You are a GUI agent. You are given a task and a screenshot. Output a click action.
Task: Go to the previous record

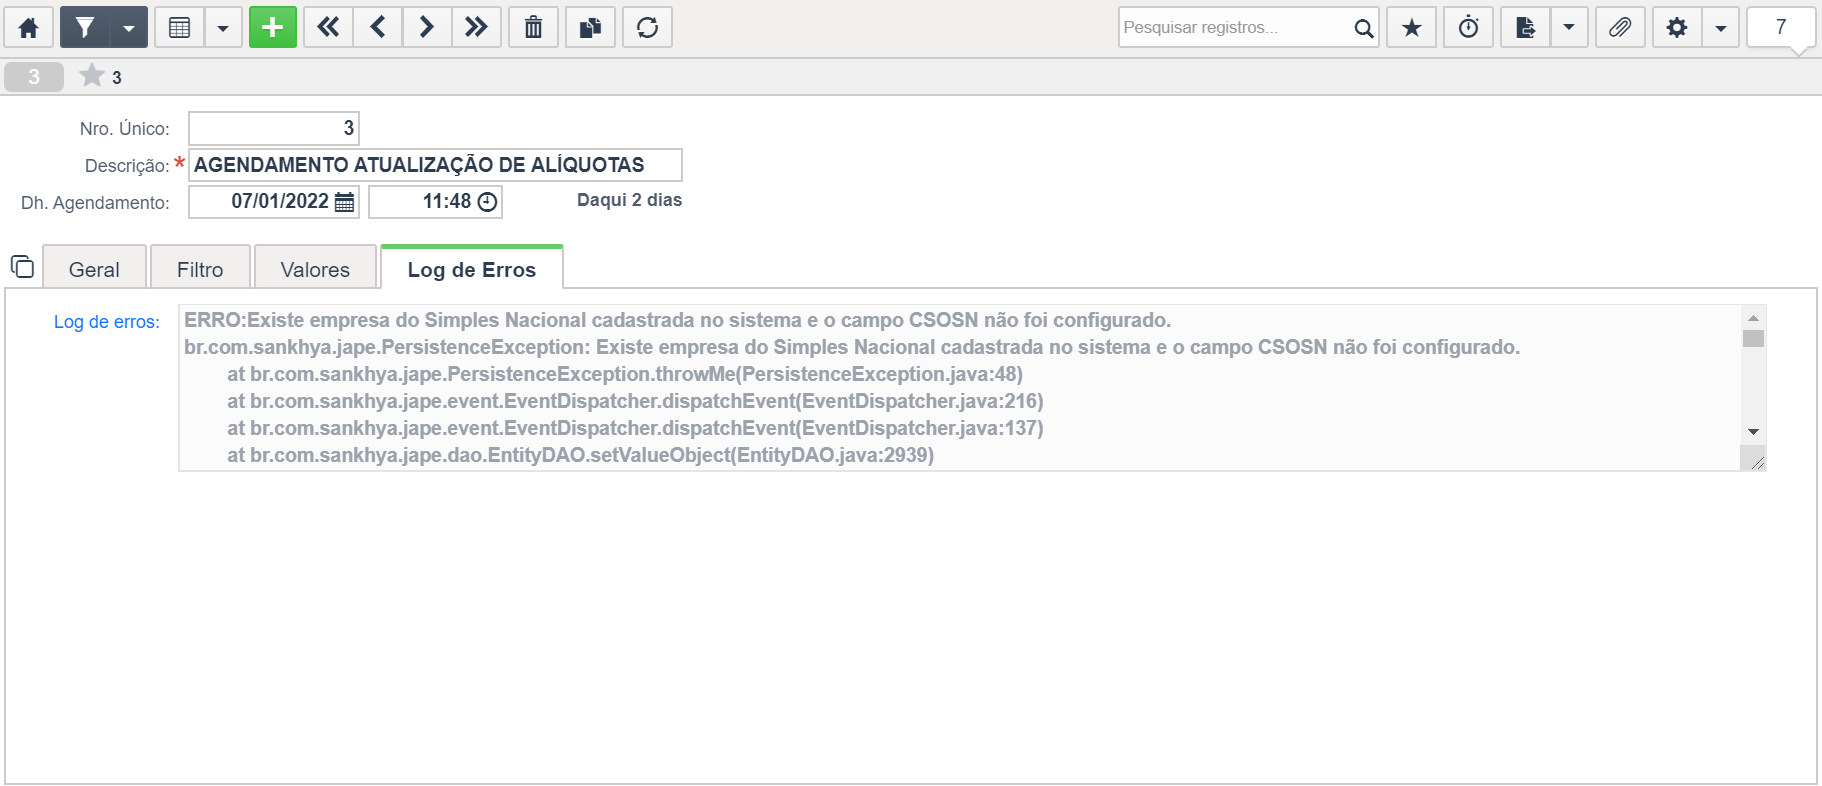click(x=378, y=27)
